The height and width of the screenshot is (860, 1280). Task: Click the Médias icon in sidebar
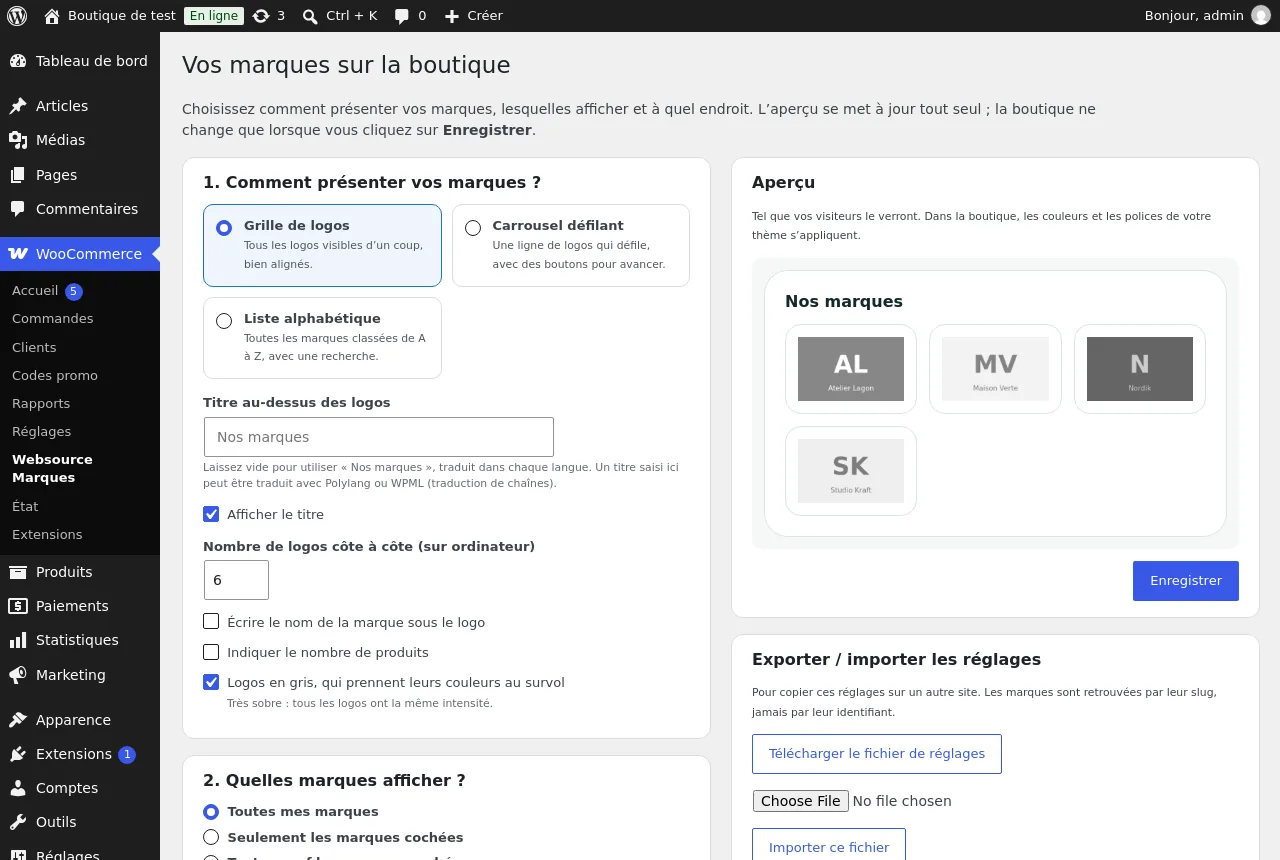click(18, 140)
